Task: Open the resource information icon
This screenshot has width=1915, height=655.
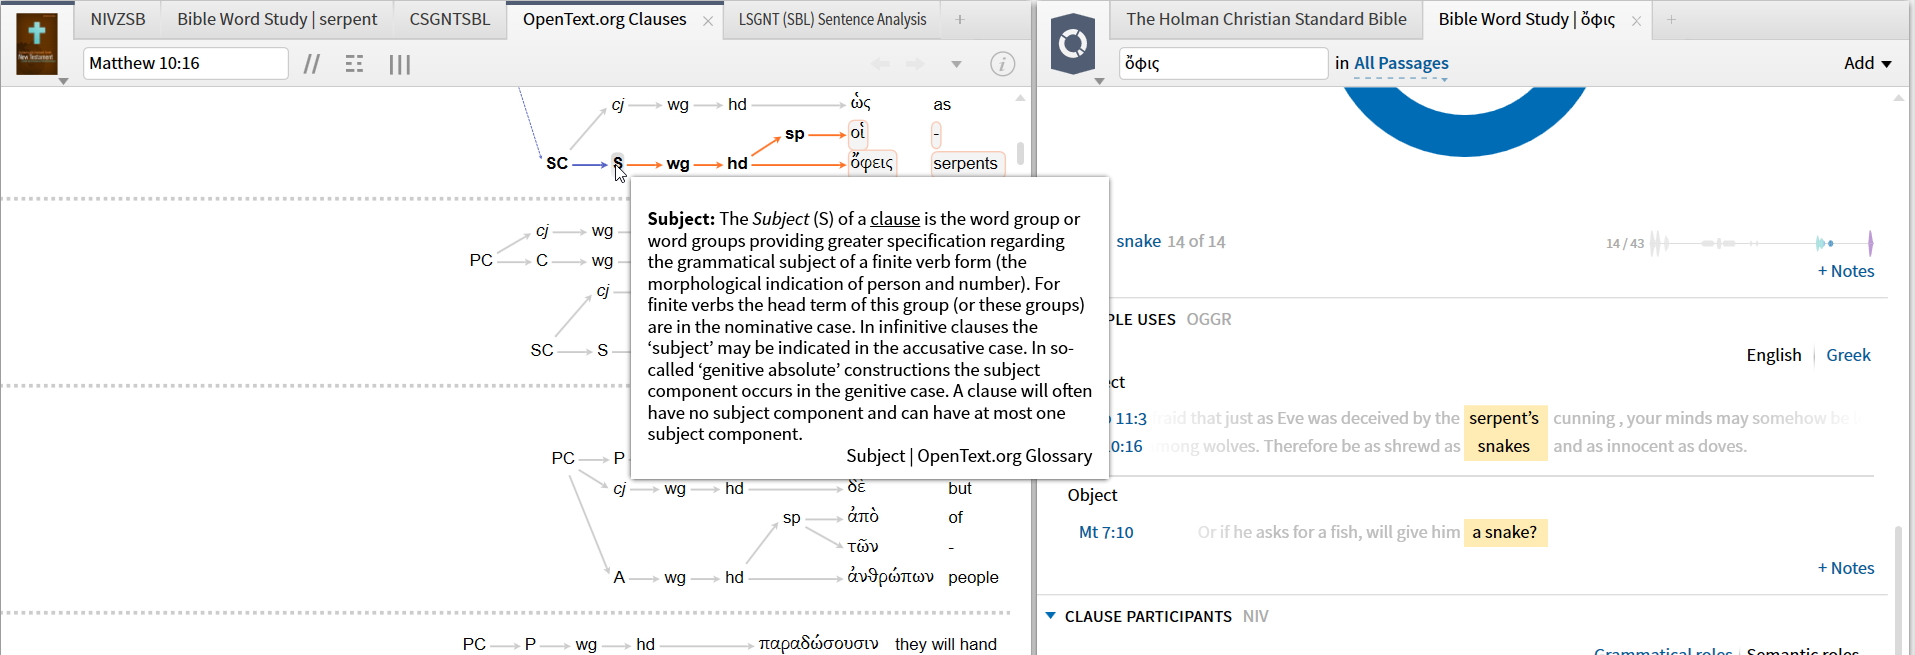Action: [x=1002, y=64]
